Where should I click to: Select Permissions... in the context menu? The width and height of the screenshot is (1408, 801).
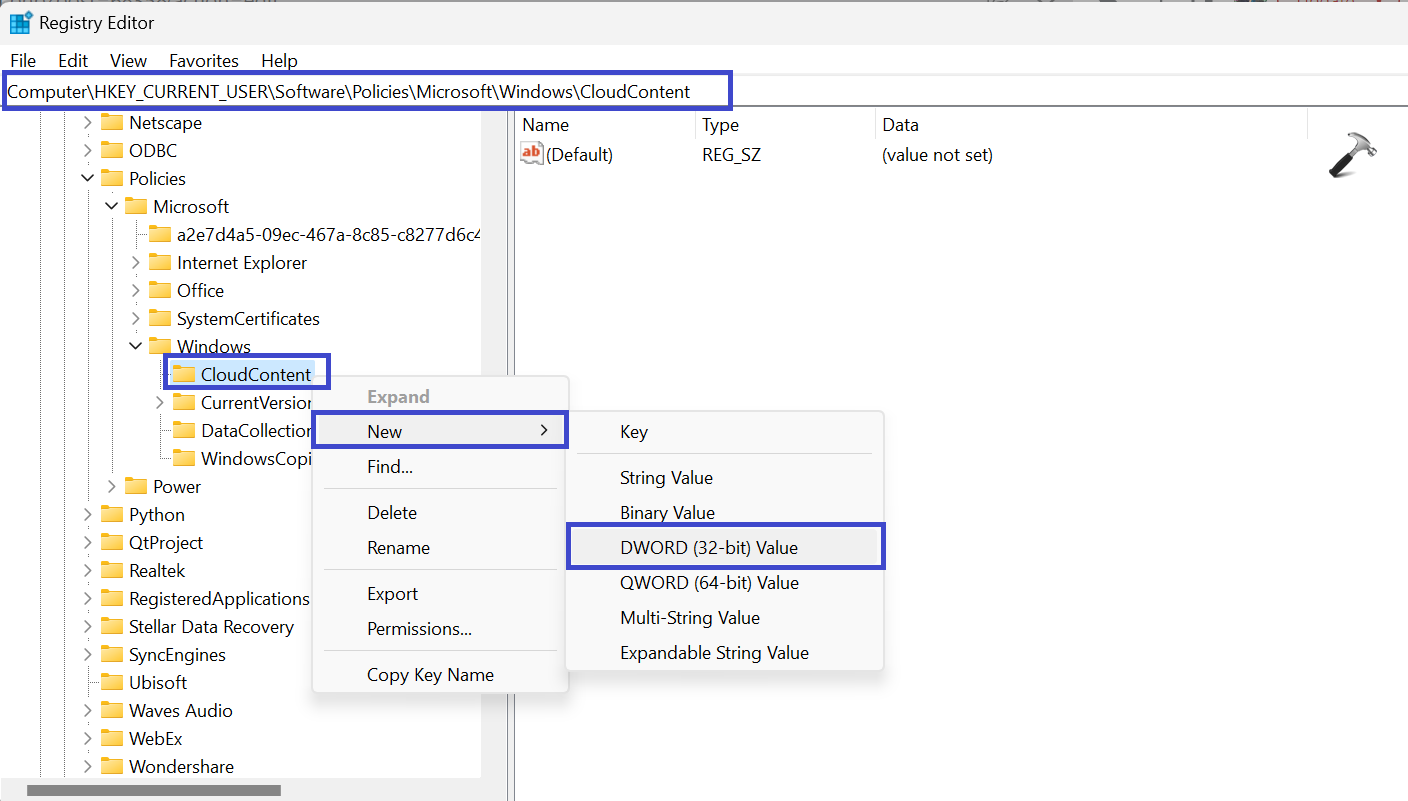[419, 629]
